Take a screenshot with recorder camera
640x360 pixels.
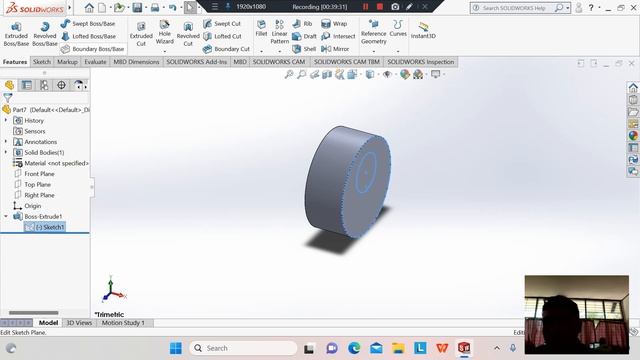395,7
